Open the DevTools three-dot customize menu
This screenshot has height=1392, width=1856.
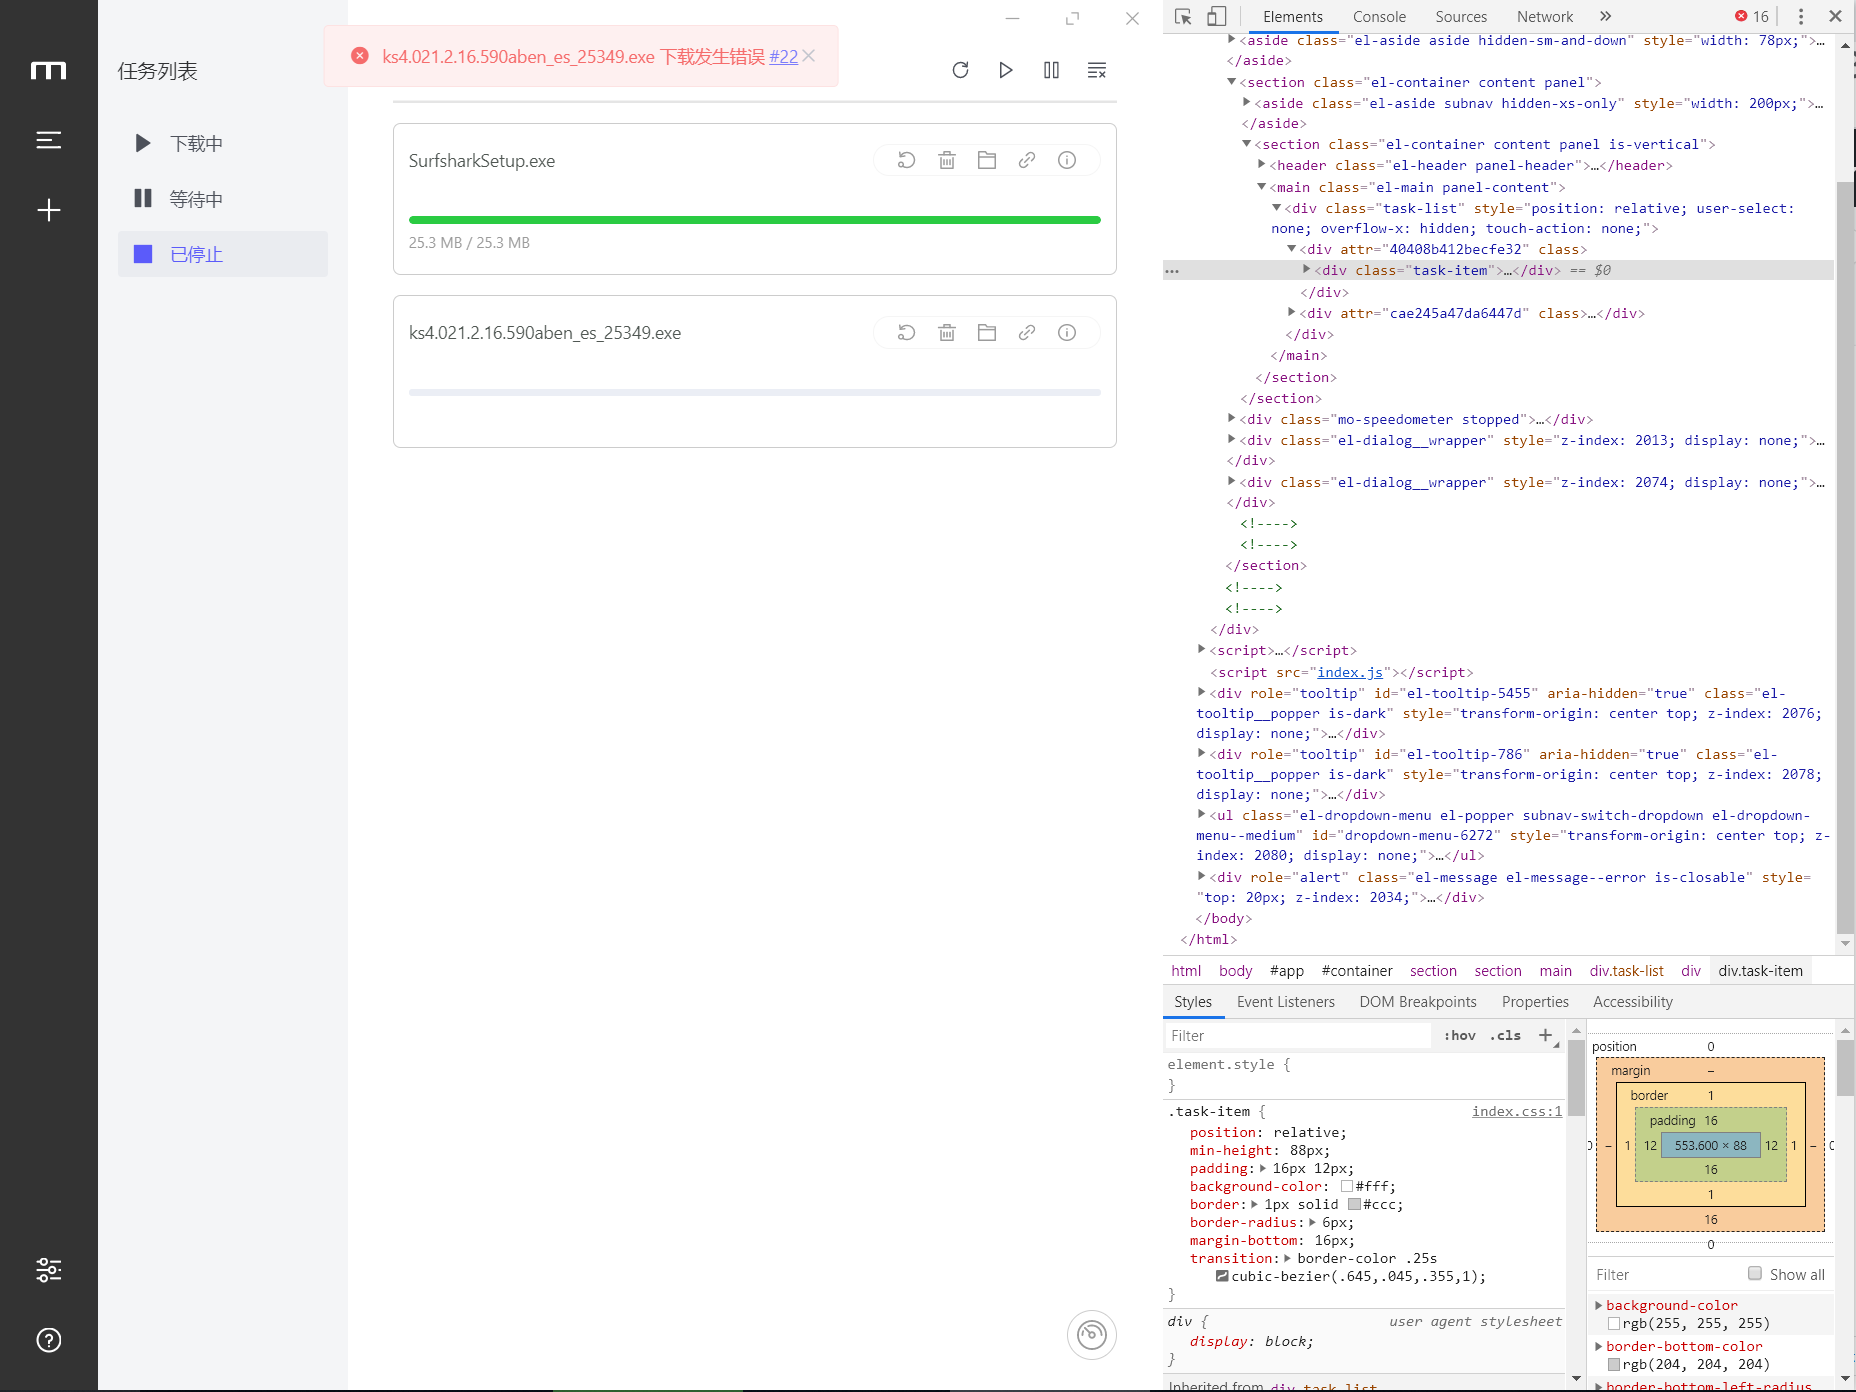coord(1800,16)
